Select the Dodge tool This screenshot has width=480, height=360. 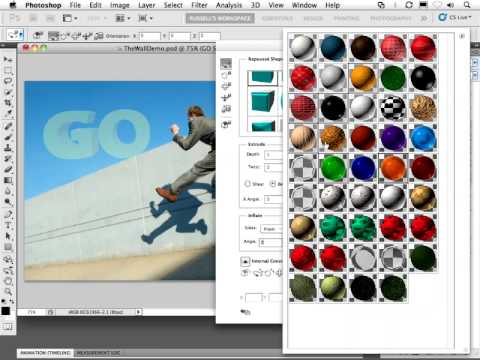click(x=8, y=202)
